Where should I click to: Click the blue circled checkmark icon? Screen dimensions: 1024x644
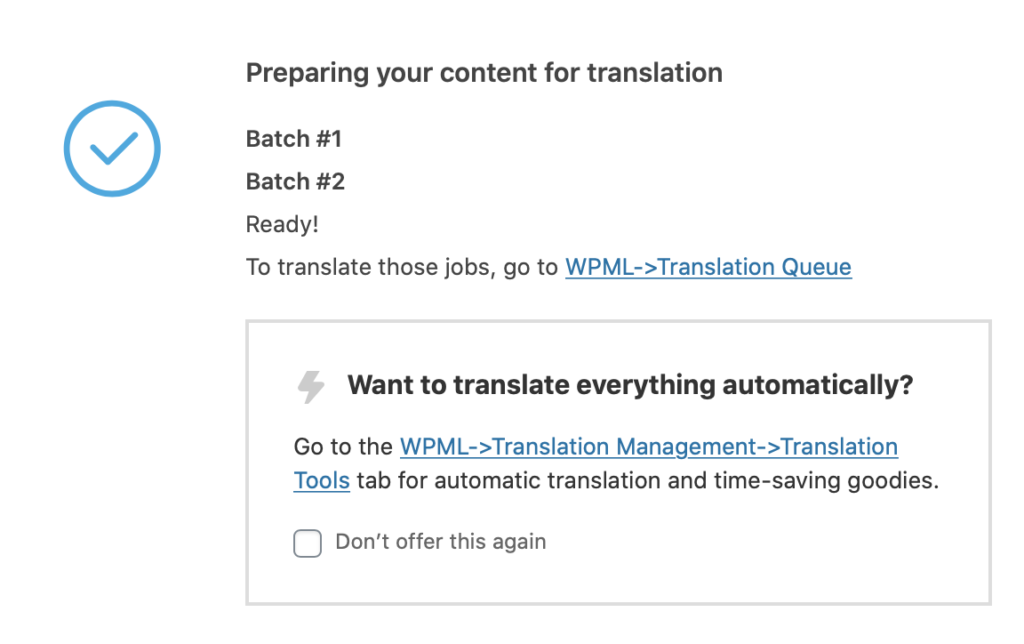[x=112, y=148]
